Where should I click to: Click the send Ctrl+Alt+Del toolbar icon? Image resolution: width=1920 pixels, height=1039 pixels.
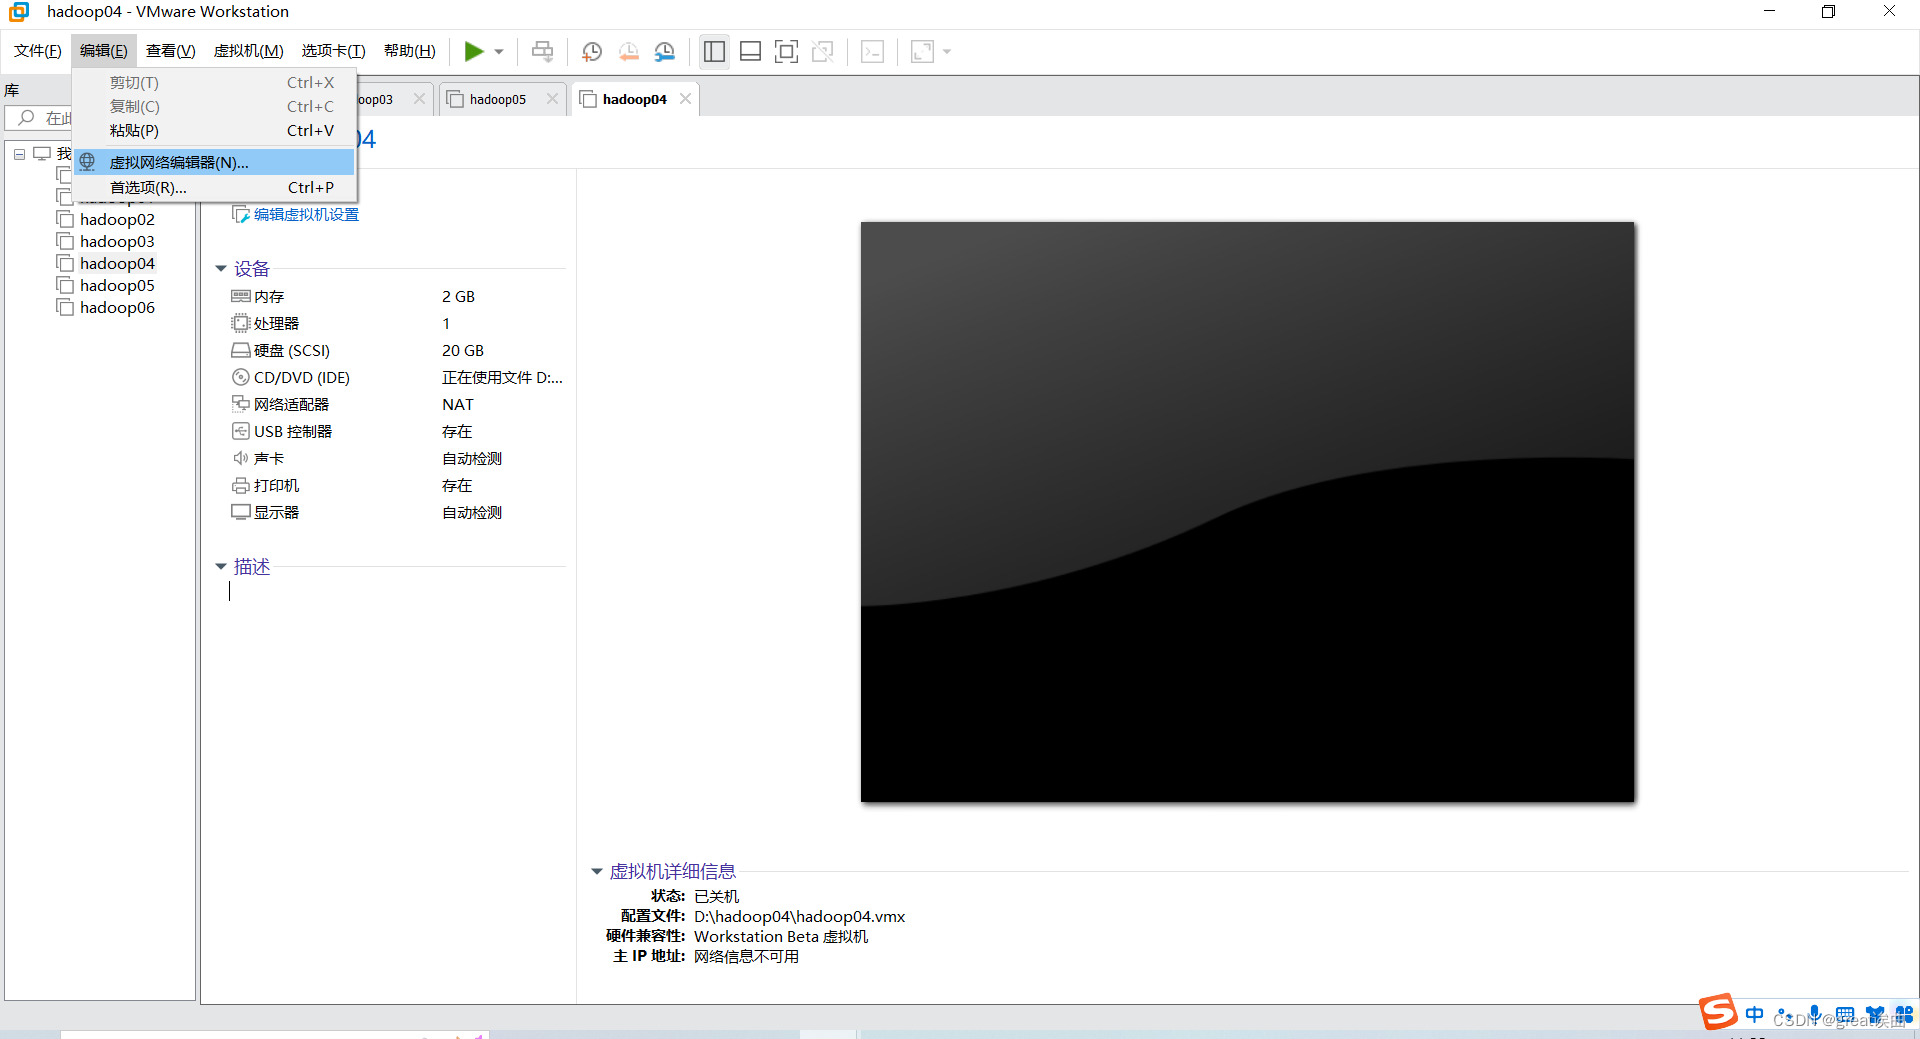(542, 51)
